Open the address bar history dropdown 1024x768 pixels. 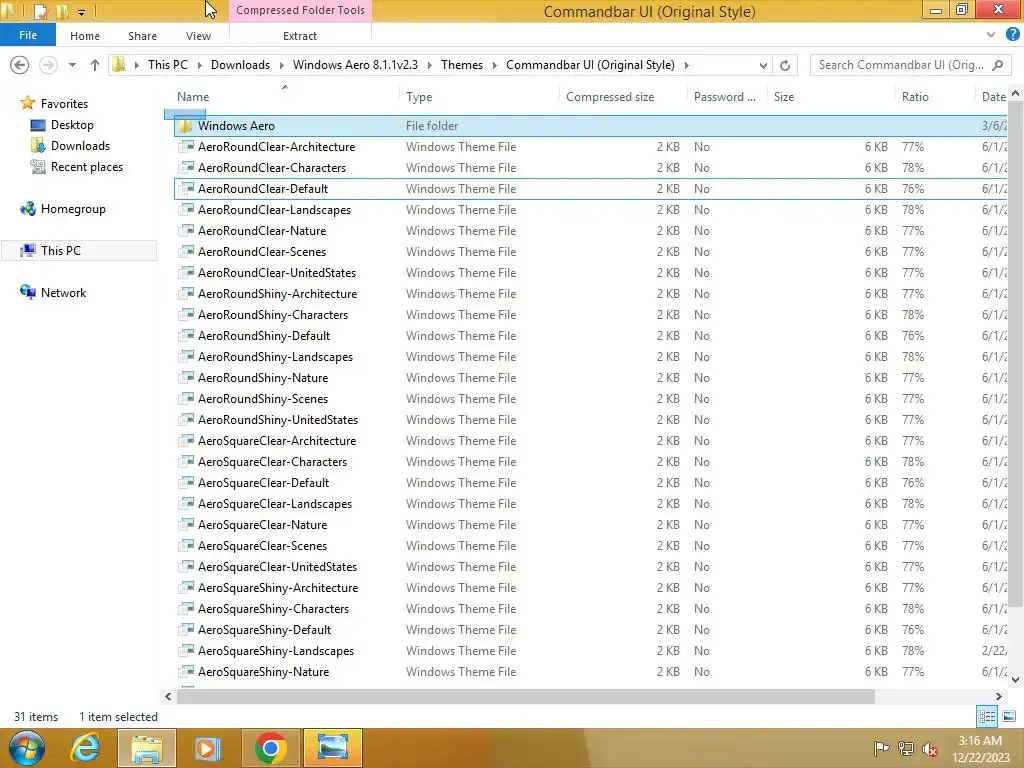pos(763,65)
